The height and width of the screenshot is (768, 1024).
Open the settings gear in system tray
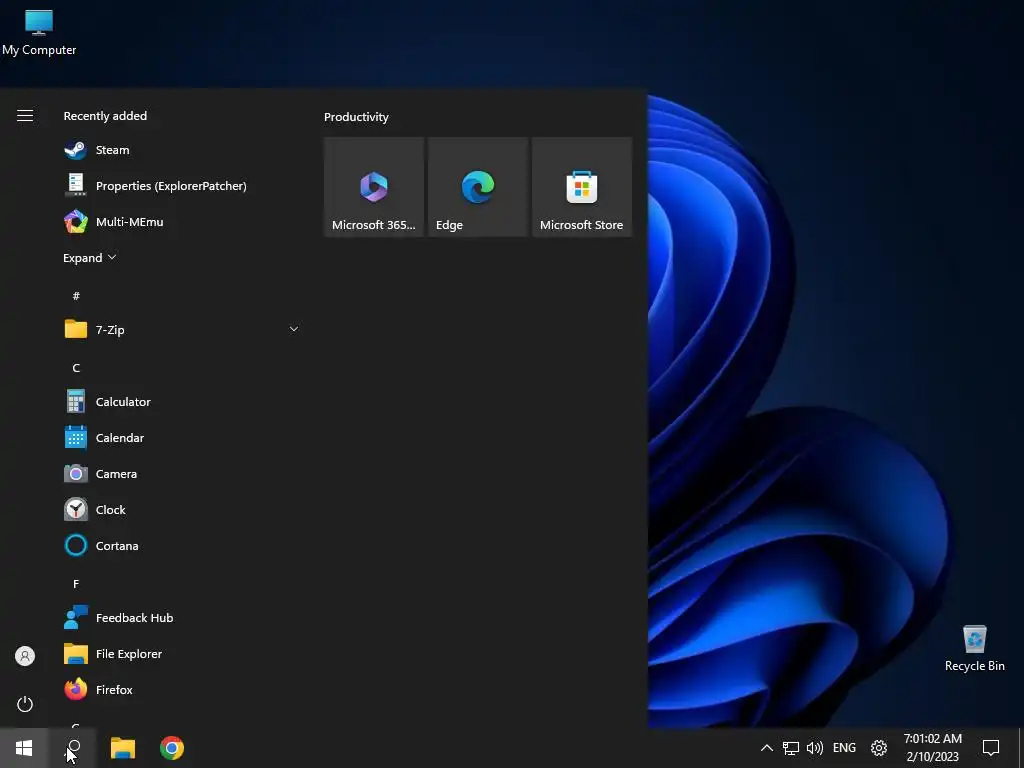coord(879,748)
